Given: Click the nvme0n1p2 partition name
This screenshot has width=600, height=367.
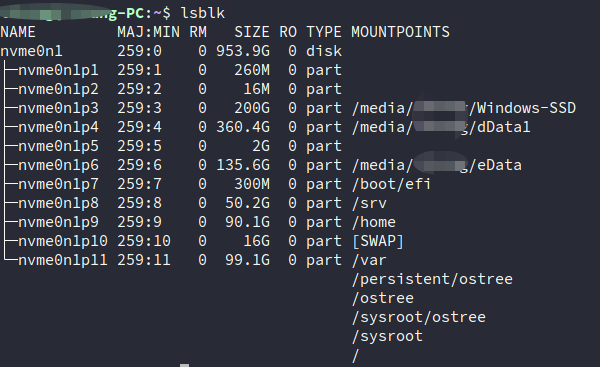Looking at the screenshot, I should click(x=59, y=89).
